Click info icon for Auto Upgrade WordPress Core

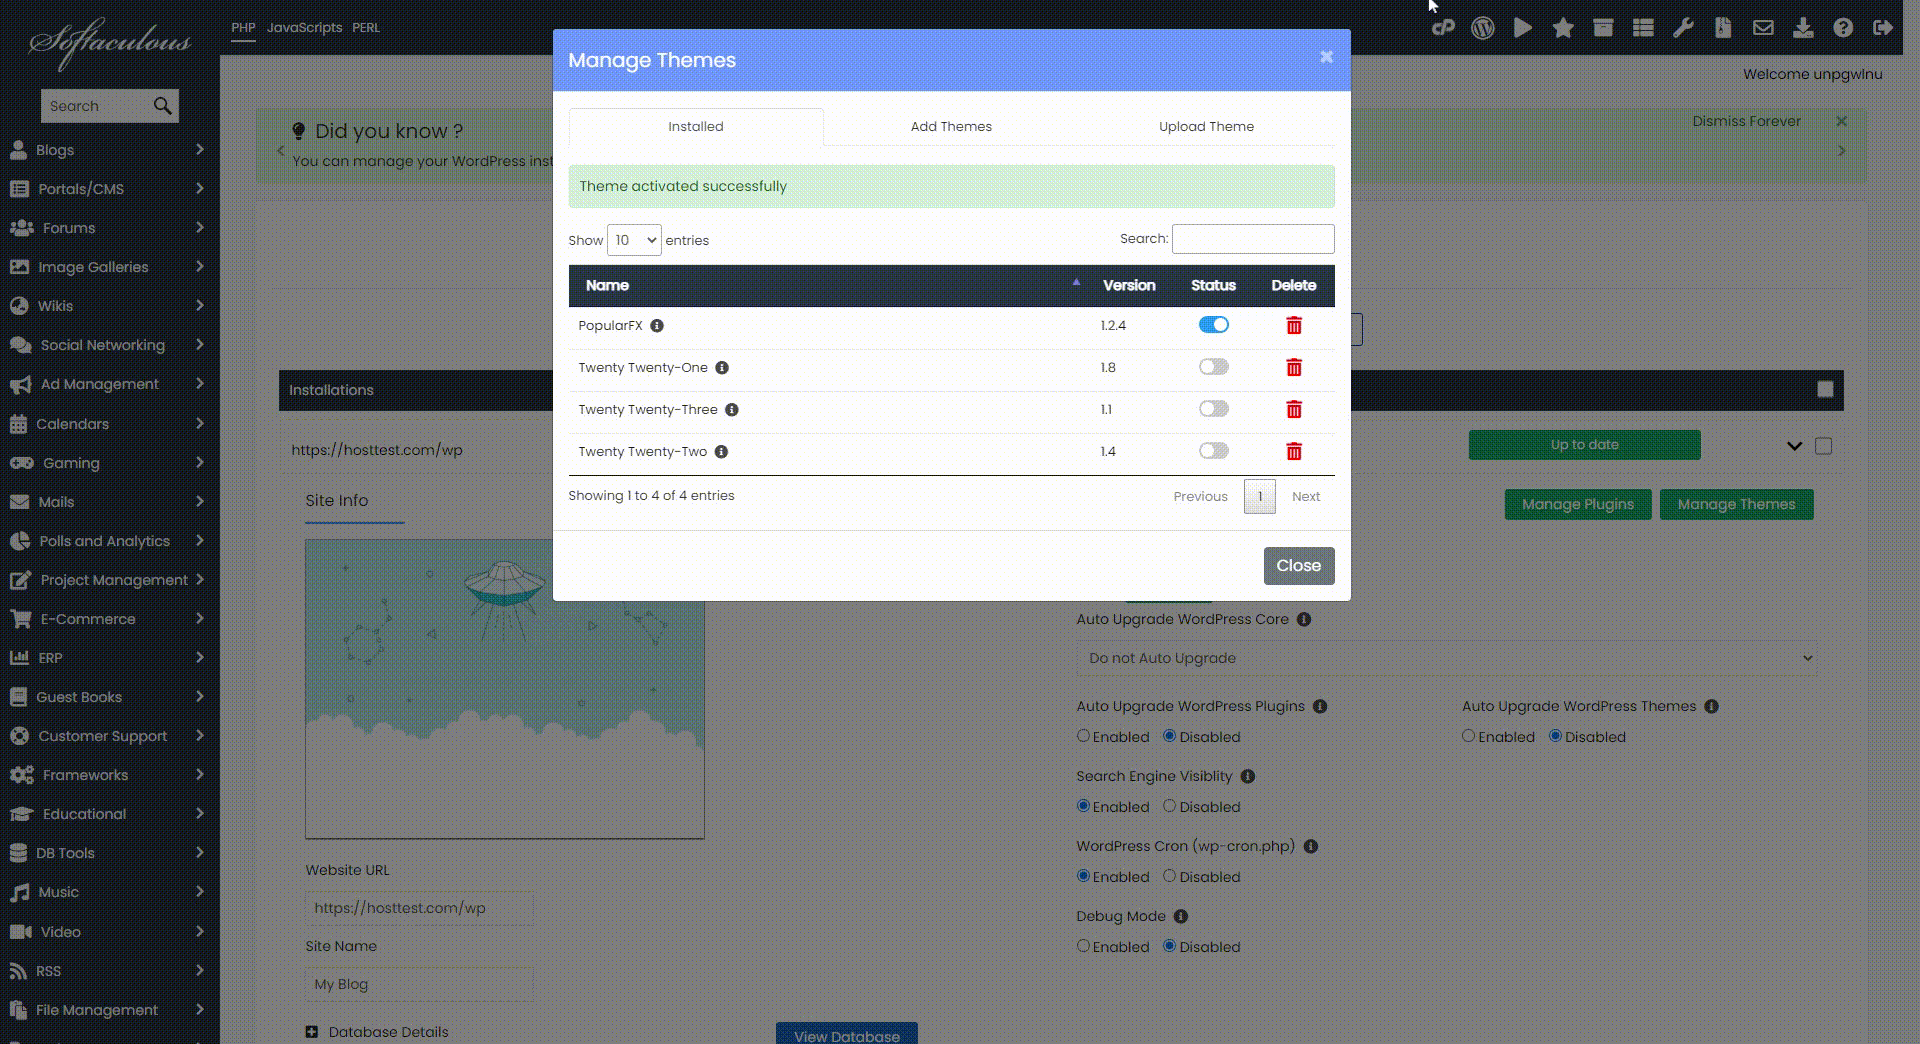tap(1304, 620)
